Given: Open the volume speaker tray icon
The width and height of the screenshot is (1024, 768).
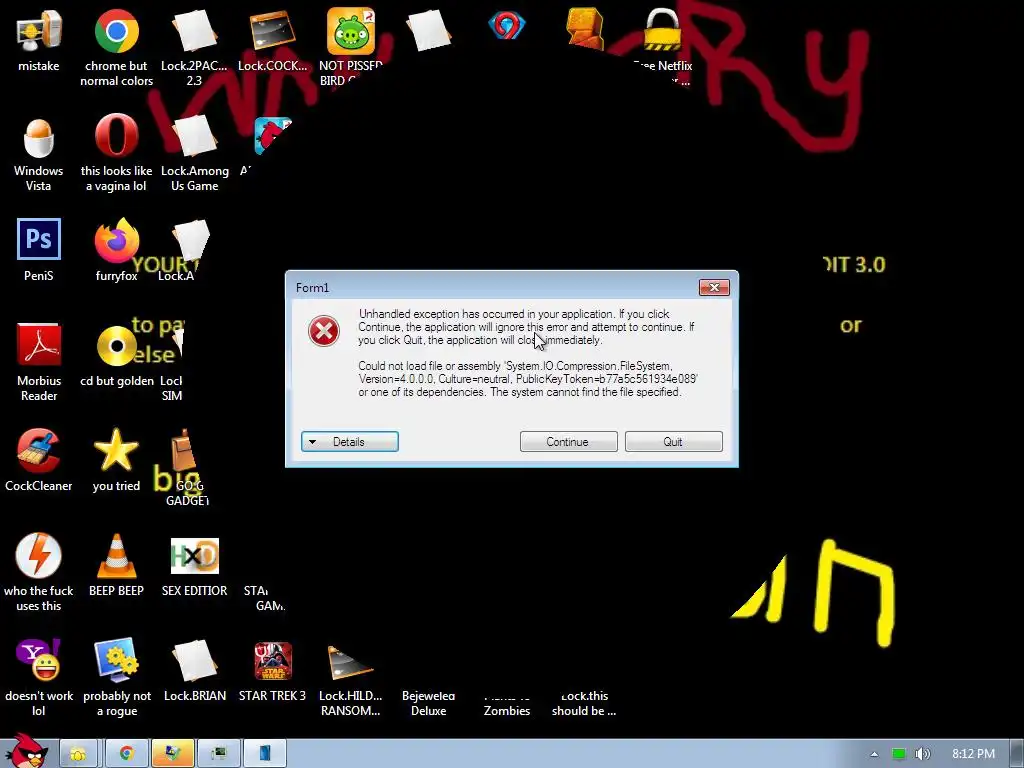Looking at the screenshot, I should (923, 754).
